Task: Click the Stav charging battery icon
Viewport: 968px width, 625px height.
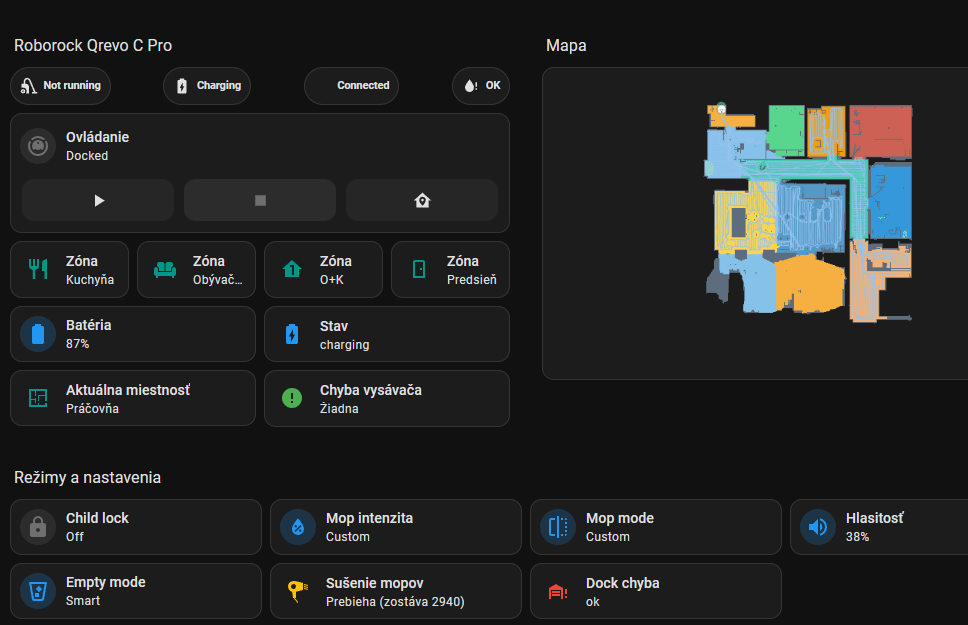Action: [292, 334]
